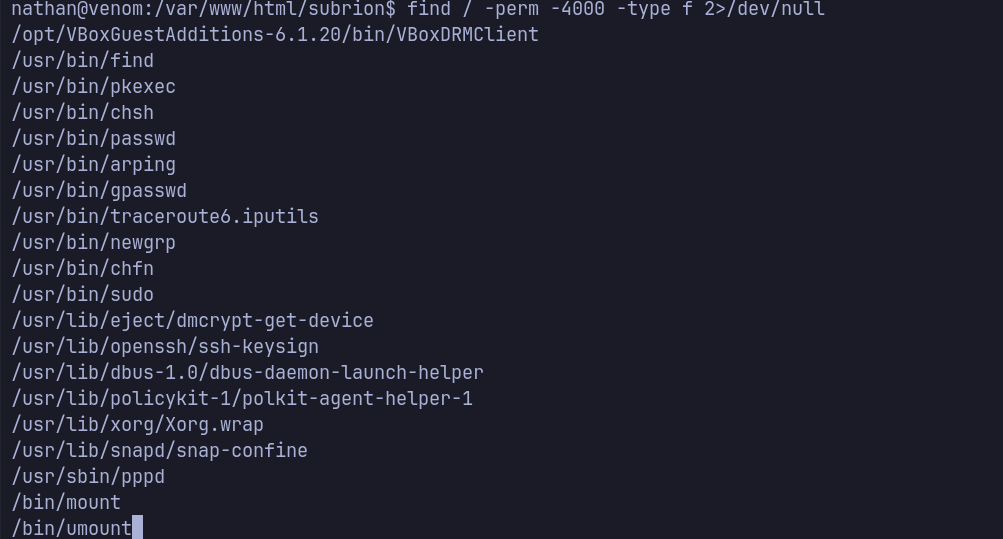Click the /usr/bin/gpasswd line
Image resolution: width=1003 pixels, height=539 pixels.
point(99,191)
